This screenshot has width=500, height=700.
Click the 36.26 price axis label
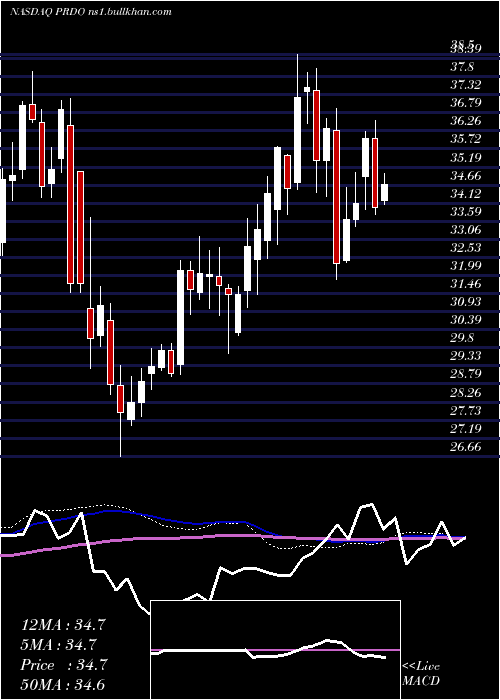tap(466, 121)
